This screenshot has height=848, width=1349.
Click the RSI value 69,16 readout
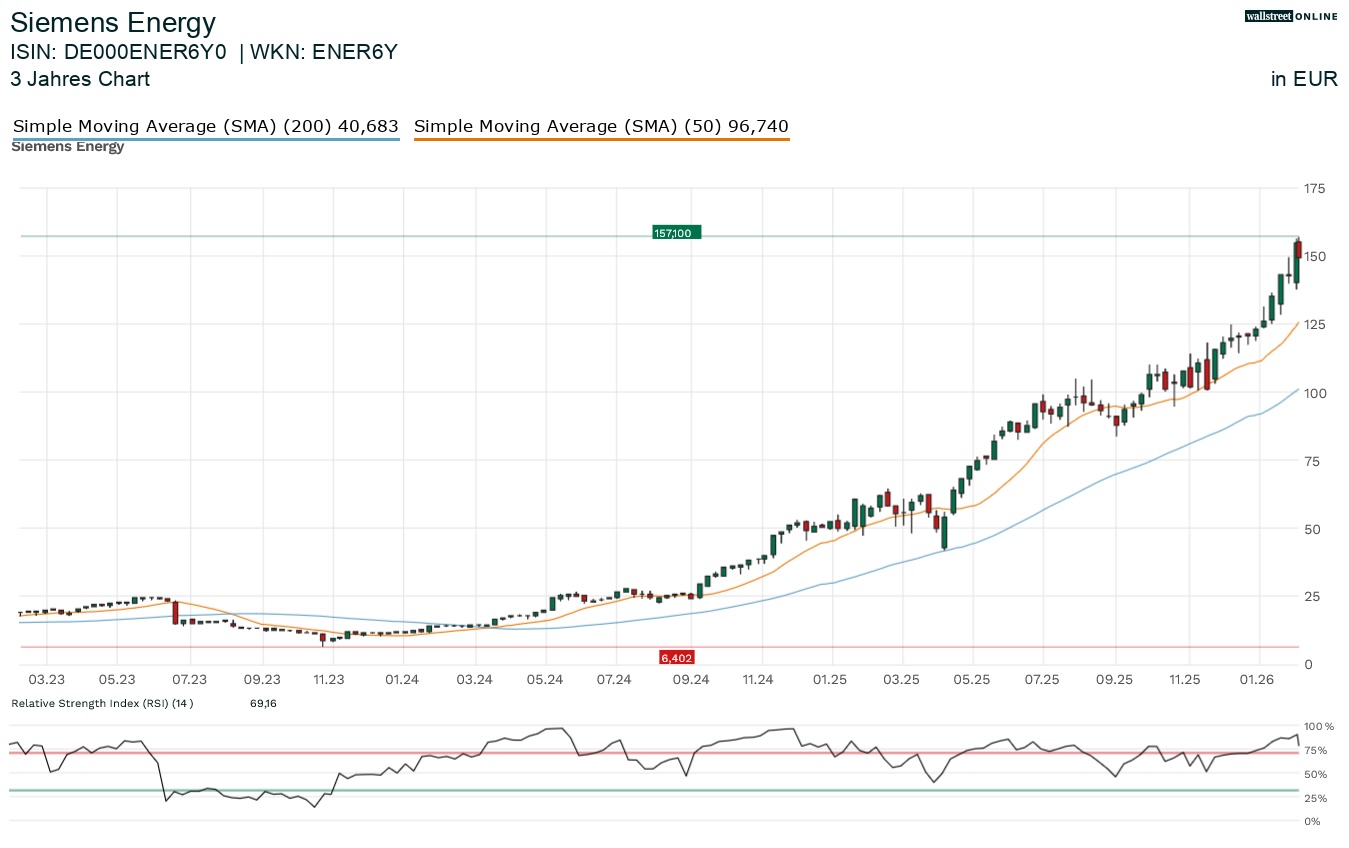[x=262, y=703]
